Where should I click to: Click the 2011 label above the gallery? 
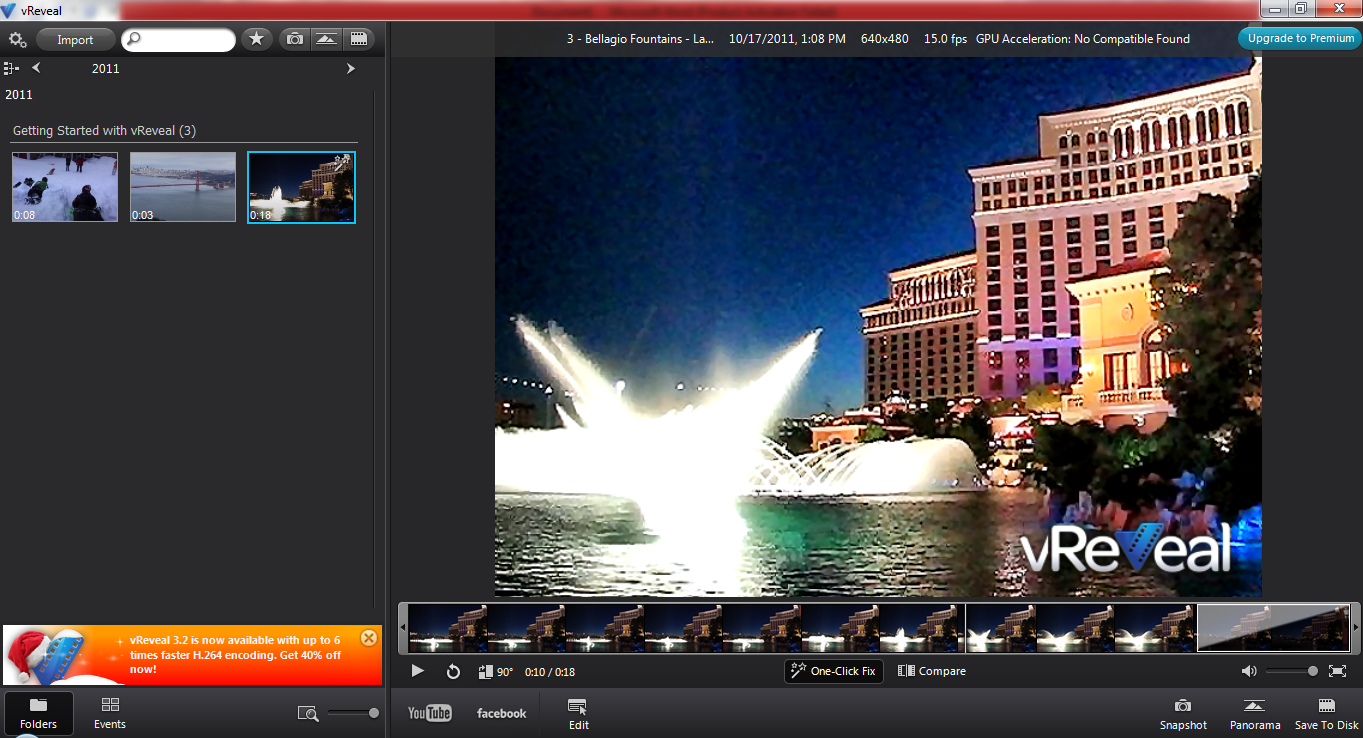pos(19,95)
